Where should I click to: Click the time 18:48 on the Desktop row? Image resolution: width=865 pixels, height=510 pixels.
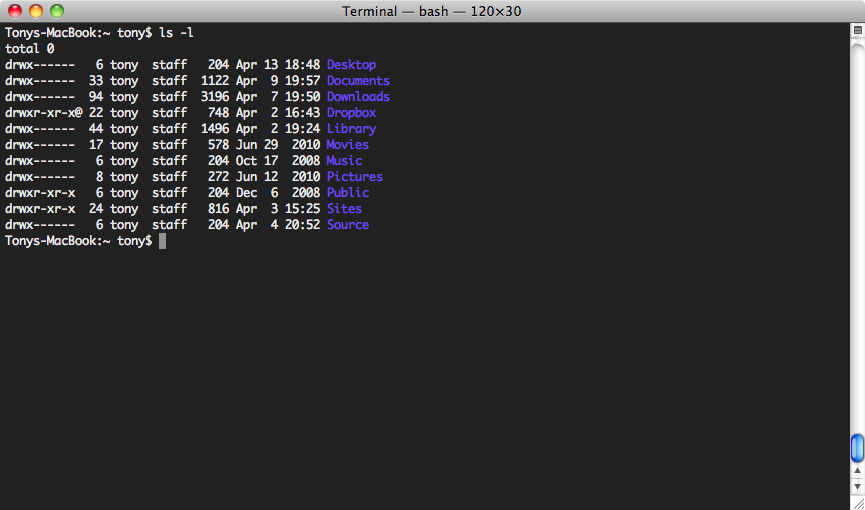click(x=302, y=65)
